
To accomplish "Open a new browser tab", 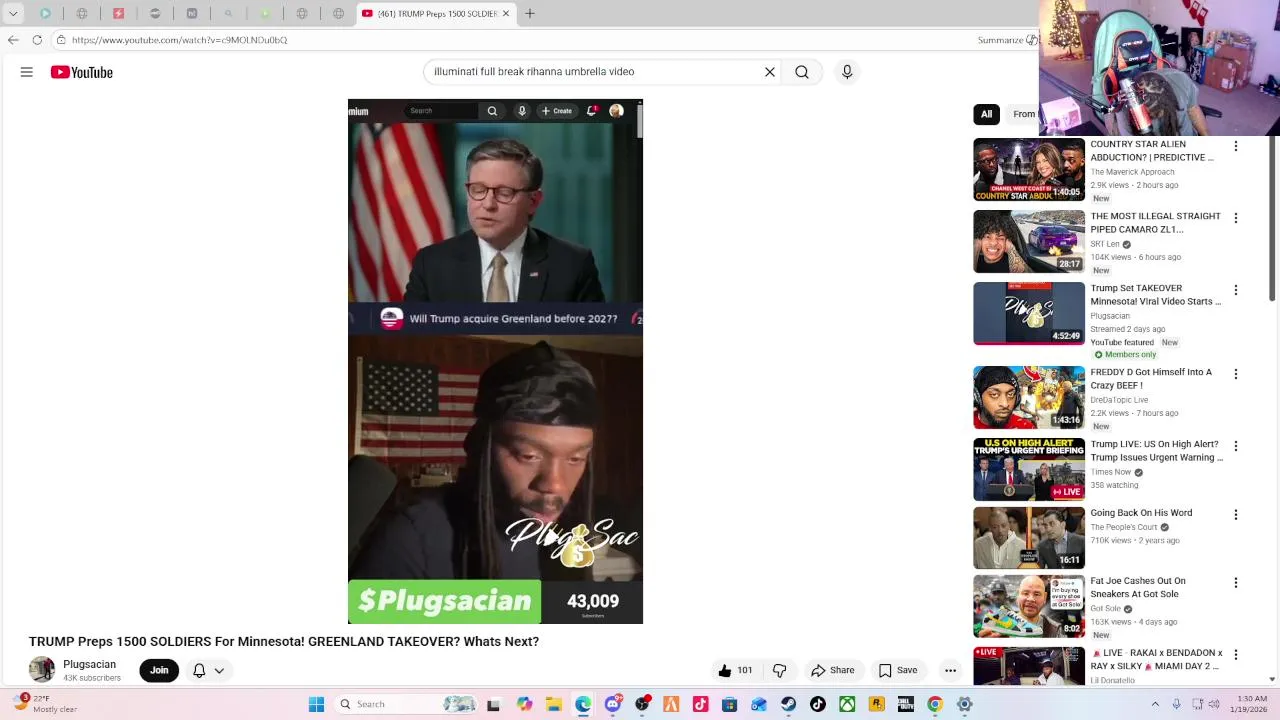I will pos(530,13).
